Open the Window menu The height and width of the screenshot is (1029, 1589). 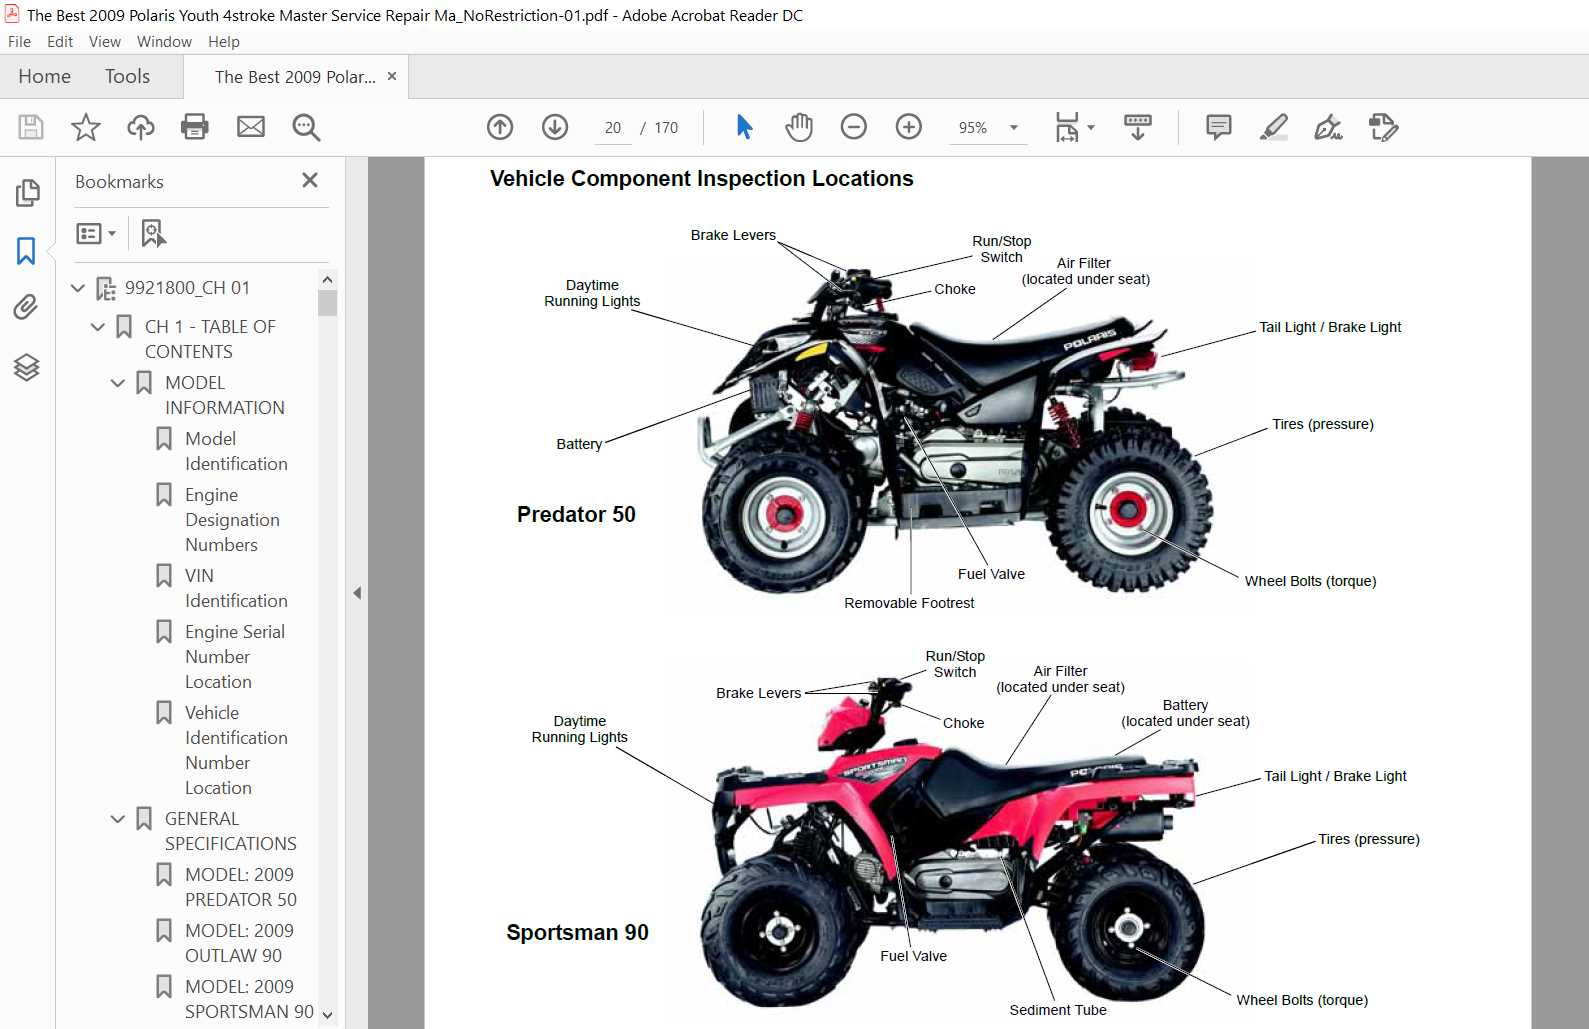point(164,42)
